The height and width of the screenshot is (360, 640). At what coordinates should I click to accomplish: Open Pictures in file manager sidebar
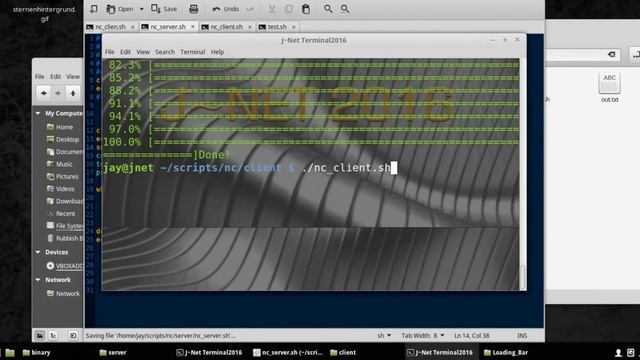(x=62, y=176)
